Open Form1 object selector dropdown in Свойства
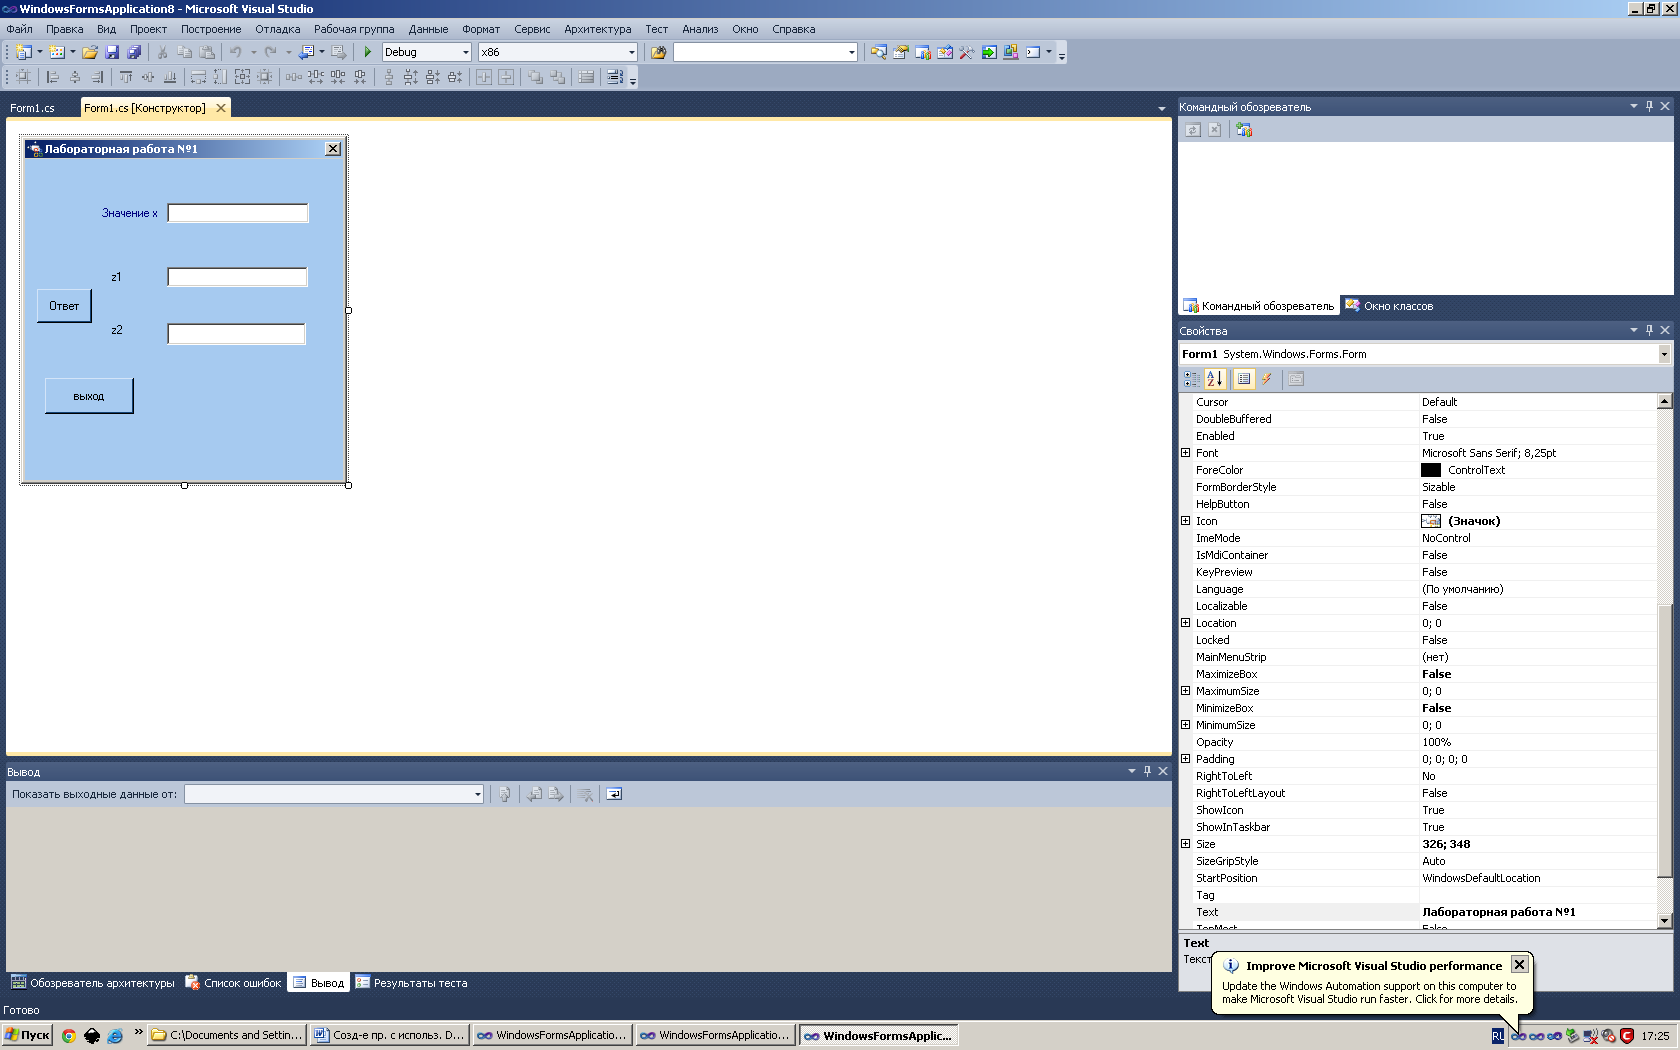This screenshot has width=1680, height=1050. tap(1664, 354)
